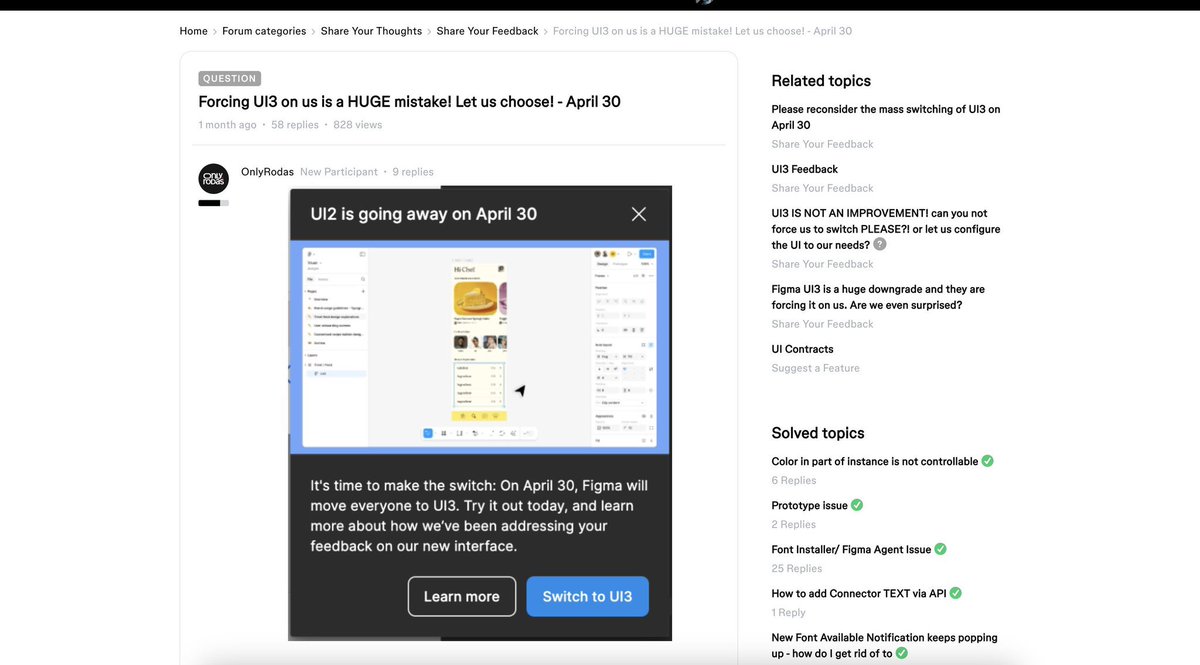This screenshot has height=665, width=1200.
Task: Click '6 Replies' under Color in part topic
Action: pos(794,480)
